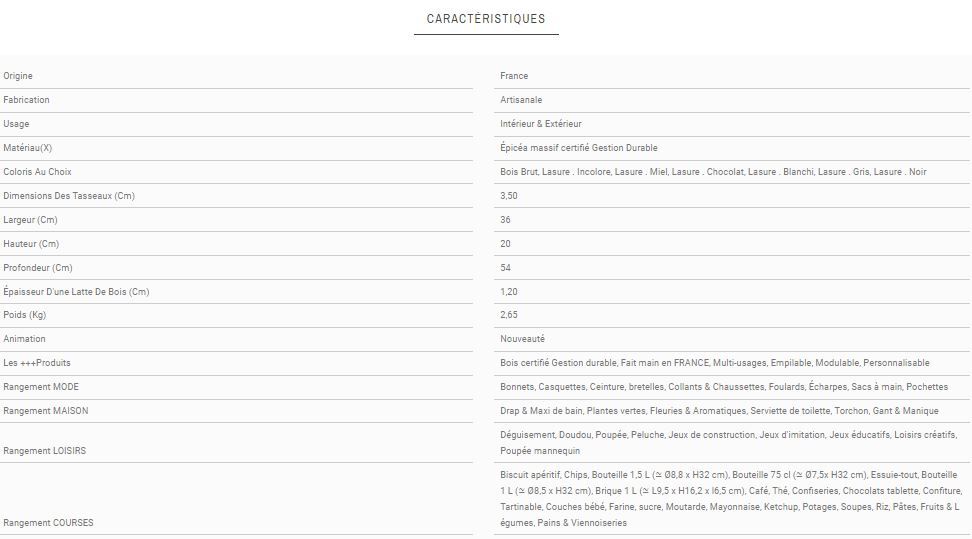Click the Rangement MODE row label
This screenshot has height=539, width=972.
tap(41, 387)
